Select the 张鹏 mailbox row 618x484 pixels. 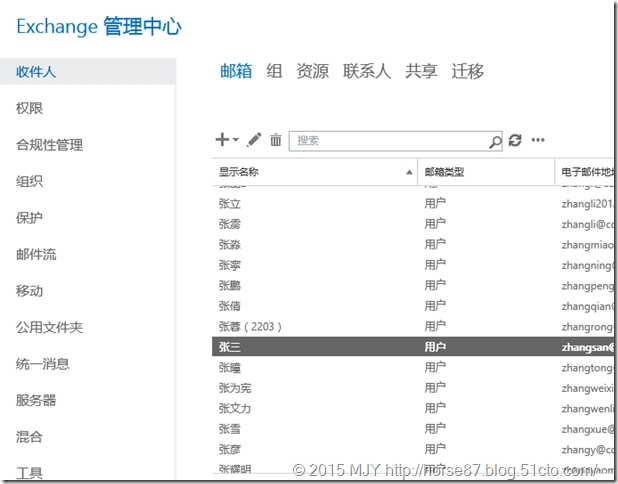413,285
